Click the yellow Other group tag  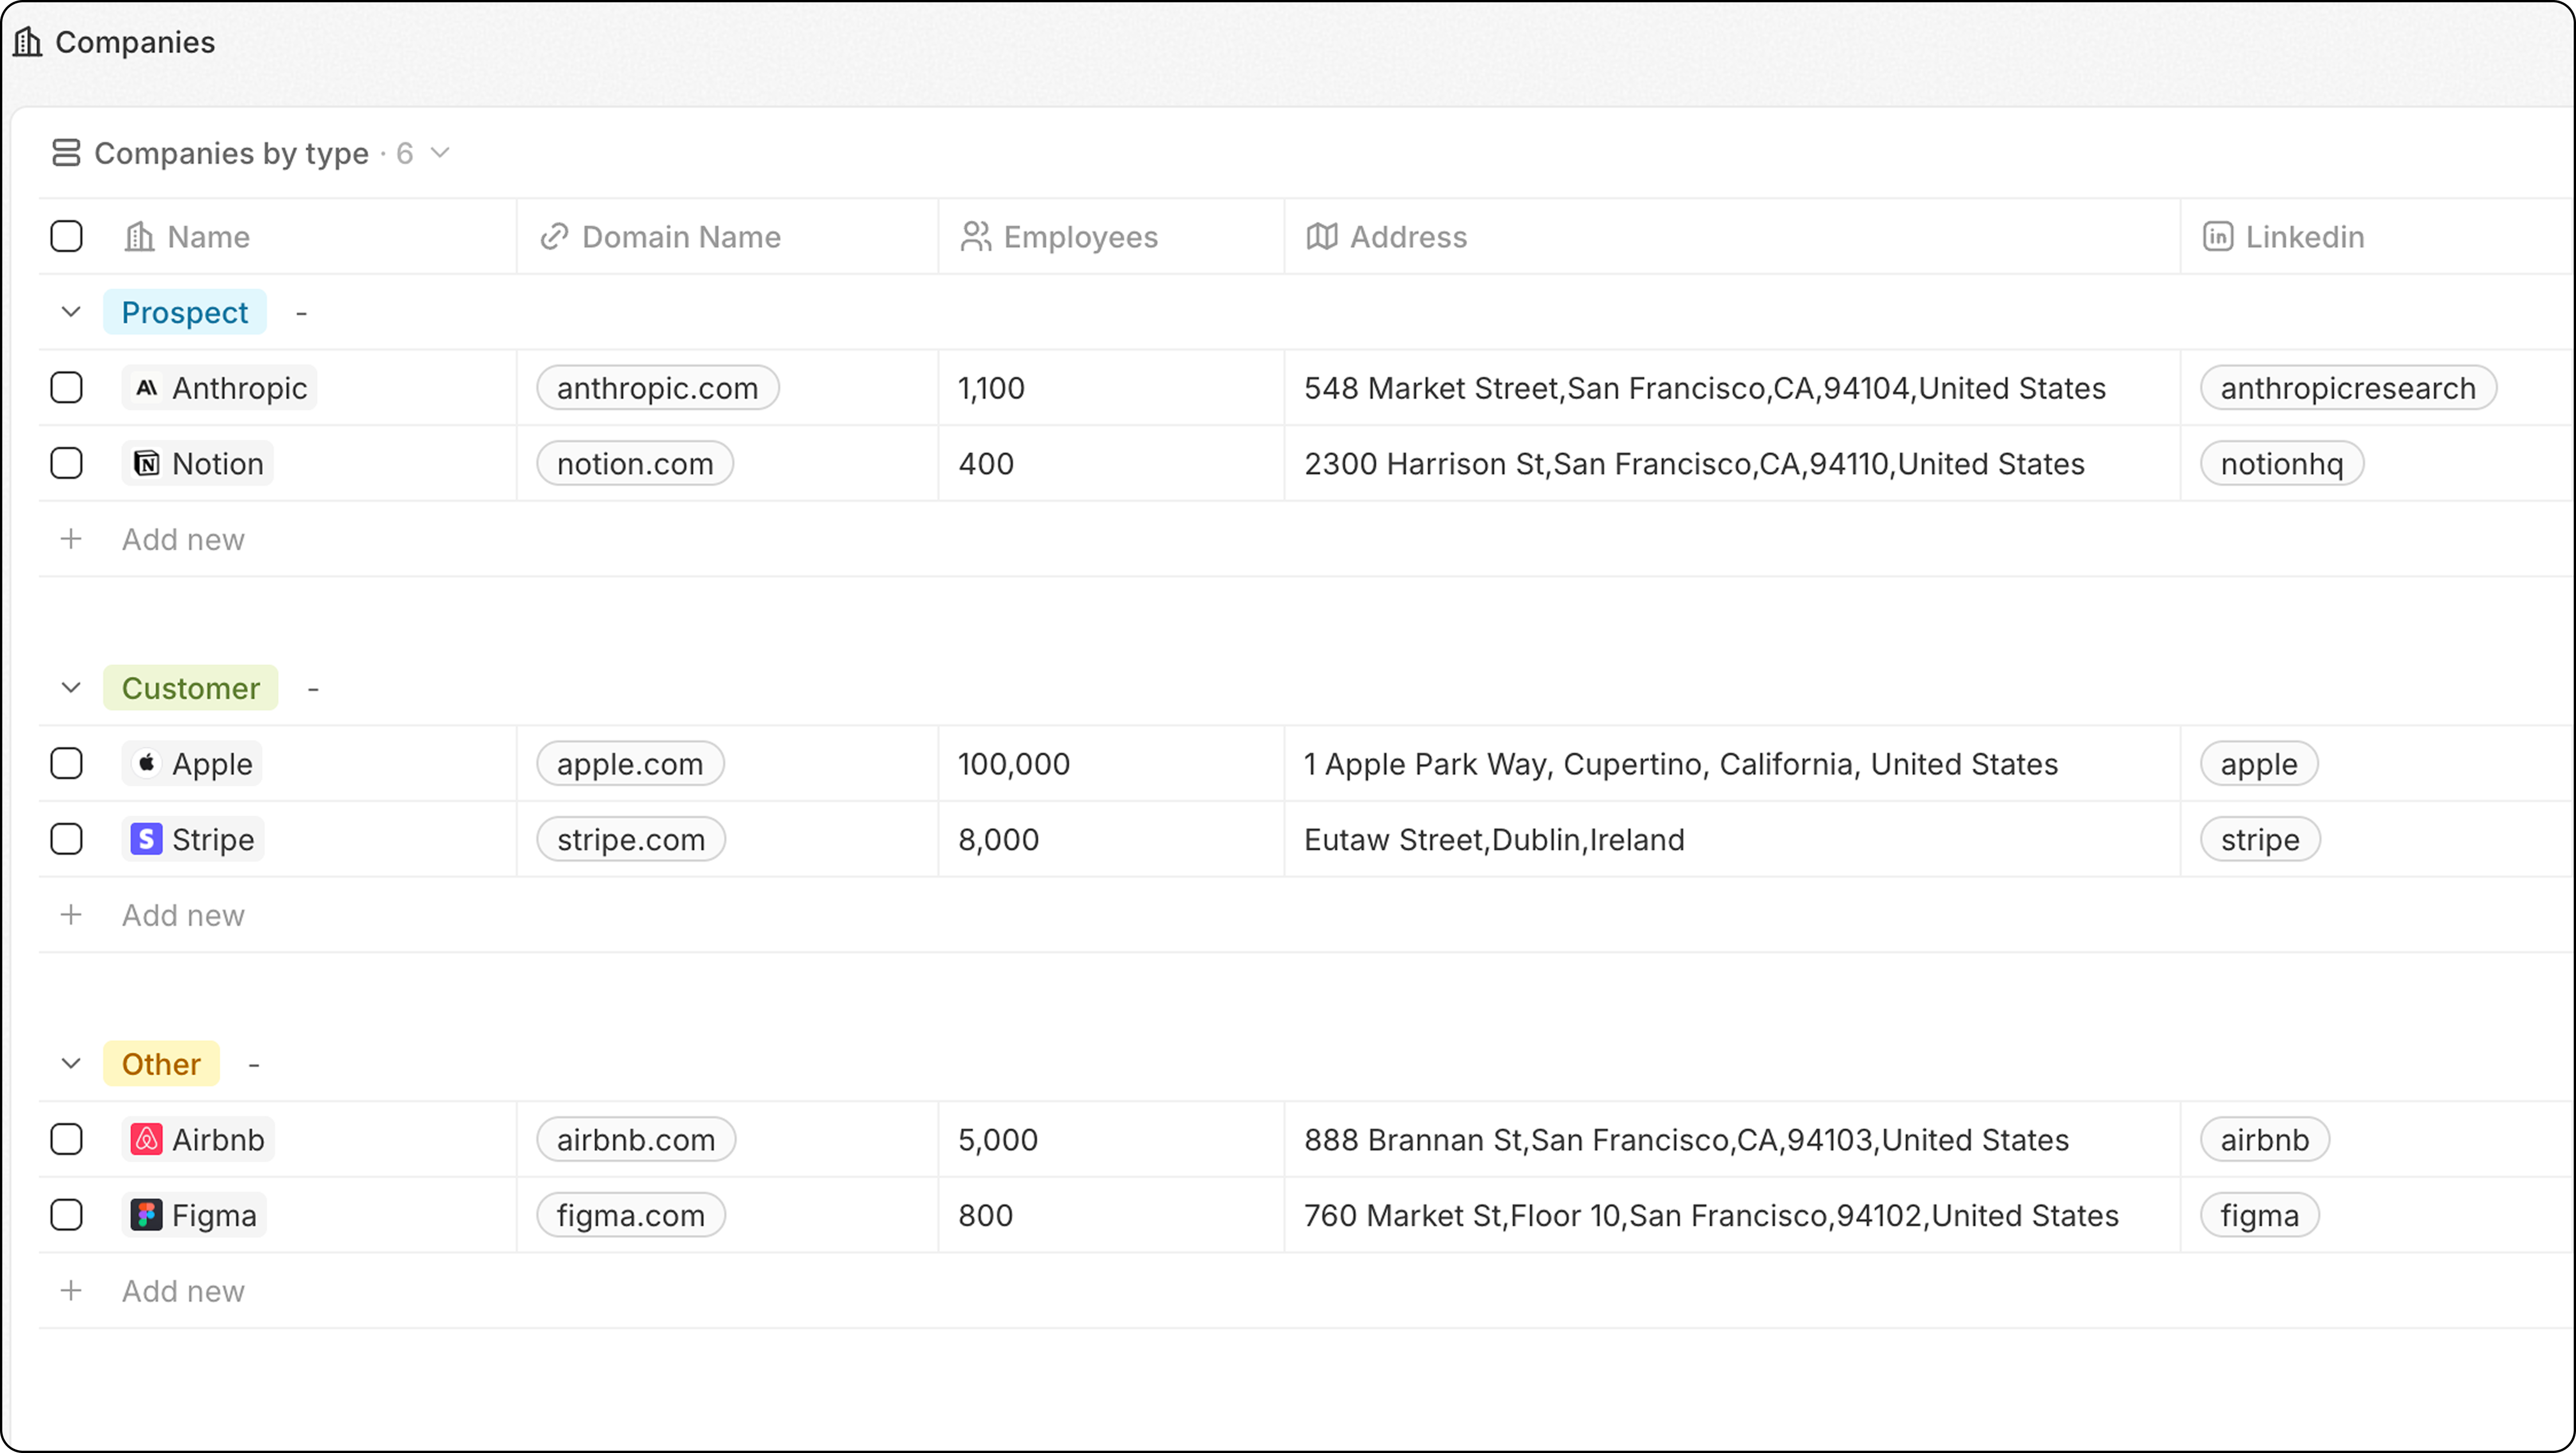[x=161, y=1064]
